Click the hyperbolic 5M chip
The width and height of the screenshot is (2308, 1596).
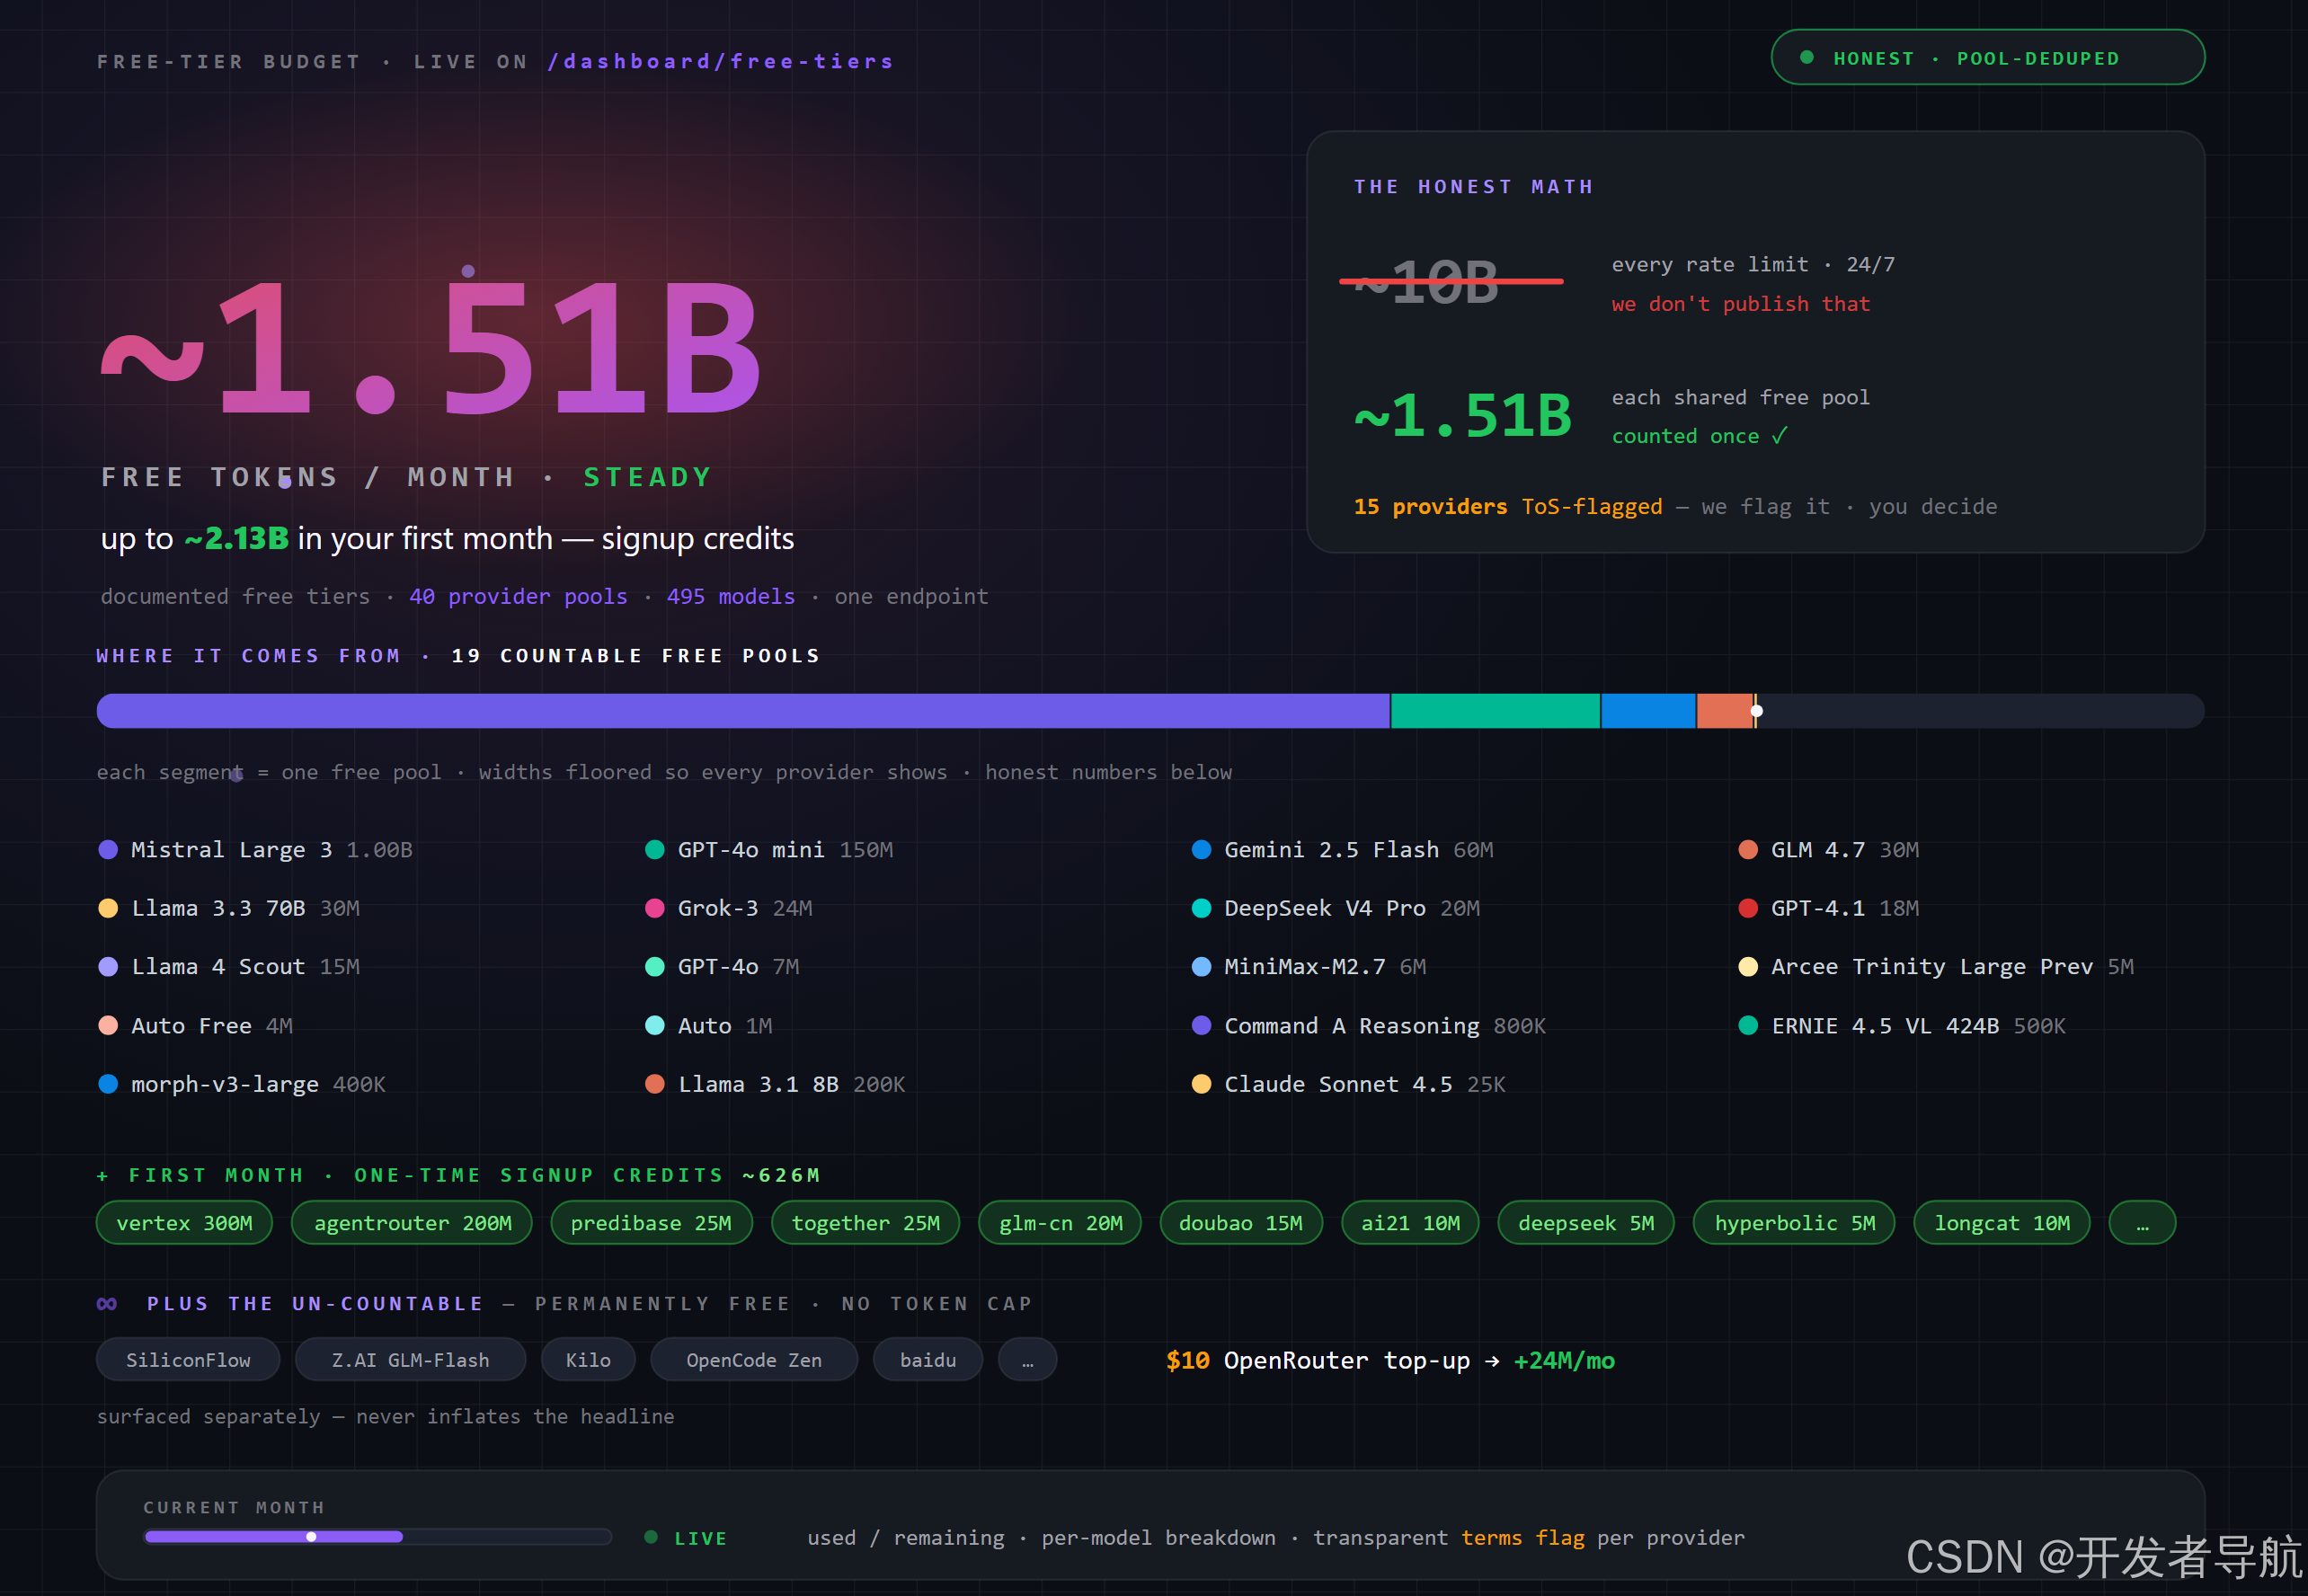1794,1223
